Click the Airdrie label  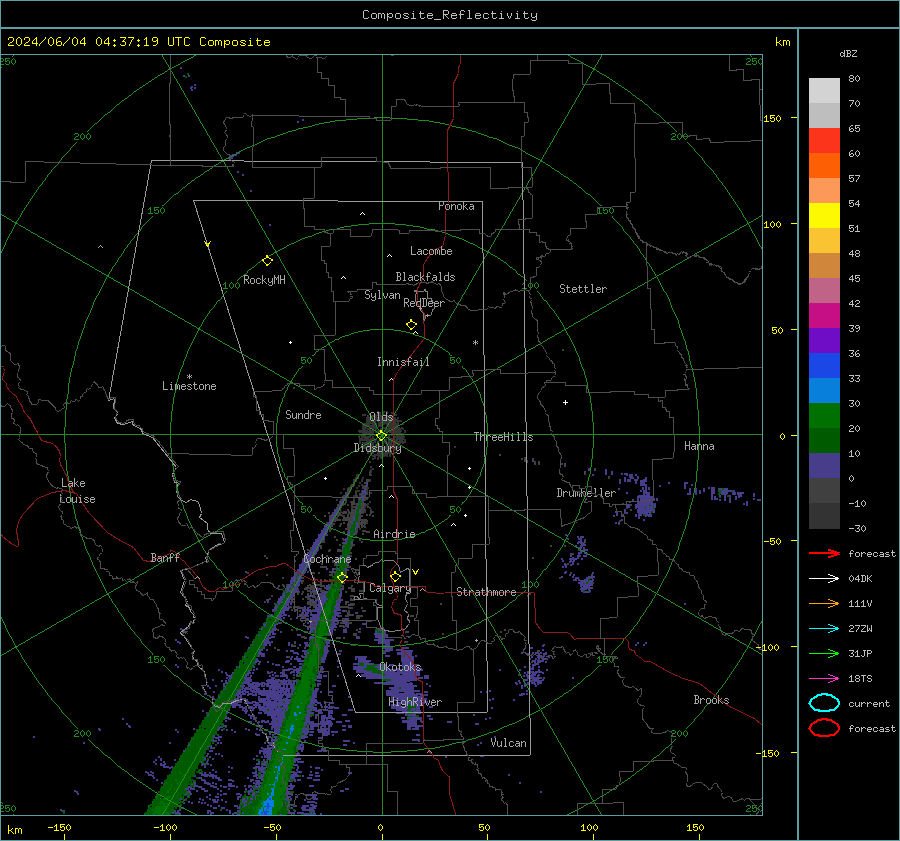pyautogui.click(x=394, y=534)
